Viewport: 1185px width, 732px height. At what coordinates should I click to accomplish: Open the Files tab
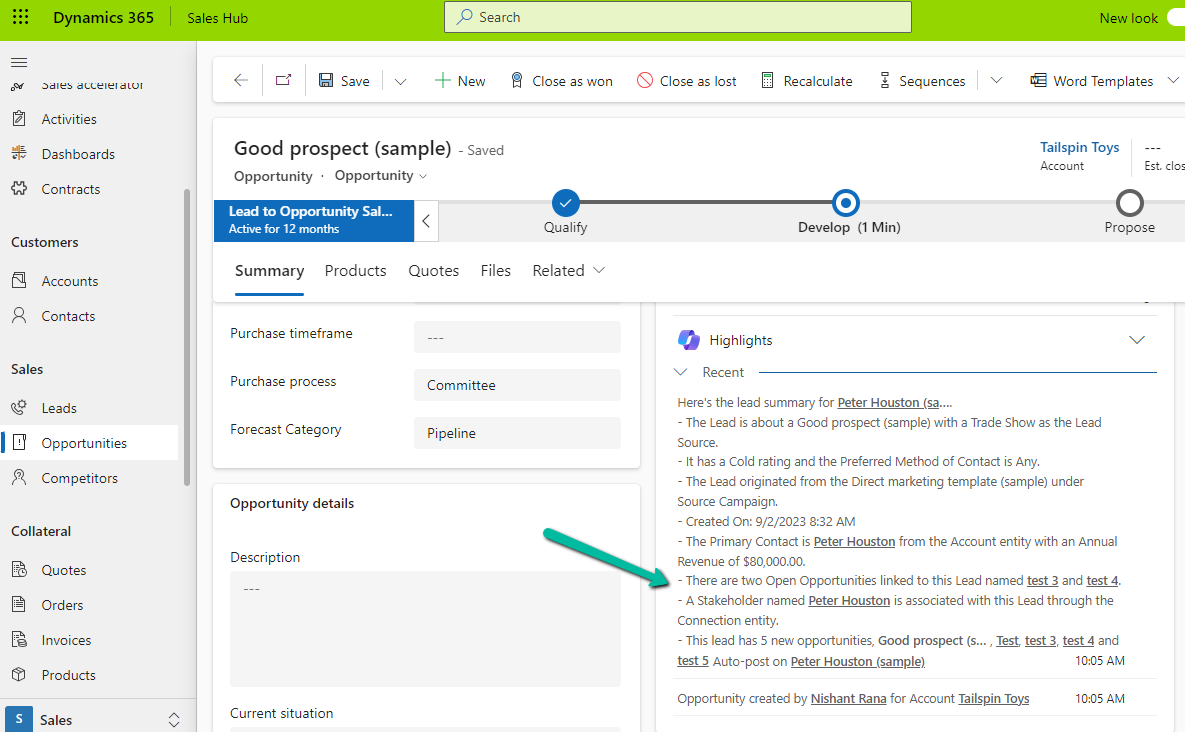495,270
